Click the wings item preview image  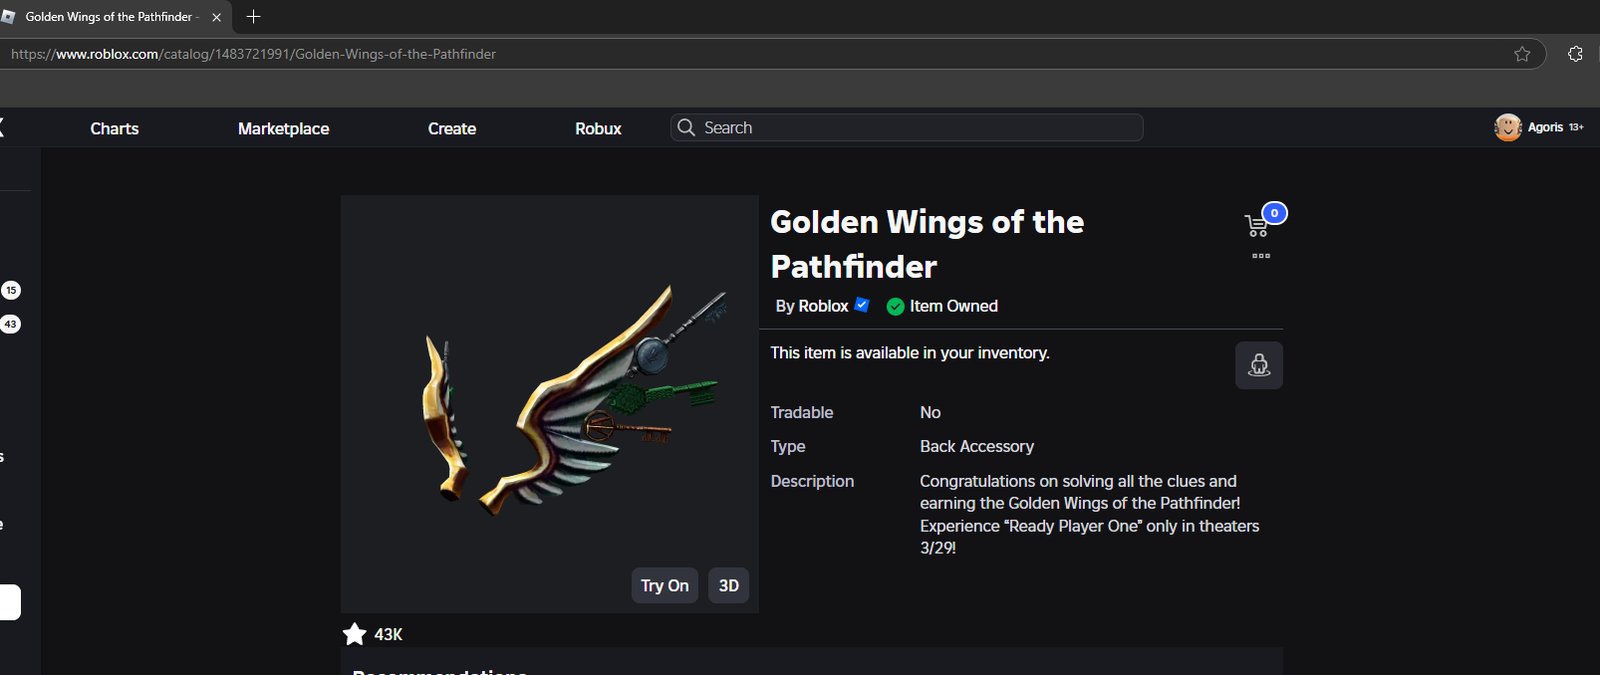click(550, 404)
